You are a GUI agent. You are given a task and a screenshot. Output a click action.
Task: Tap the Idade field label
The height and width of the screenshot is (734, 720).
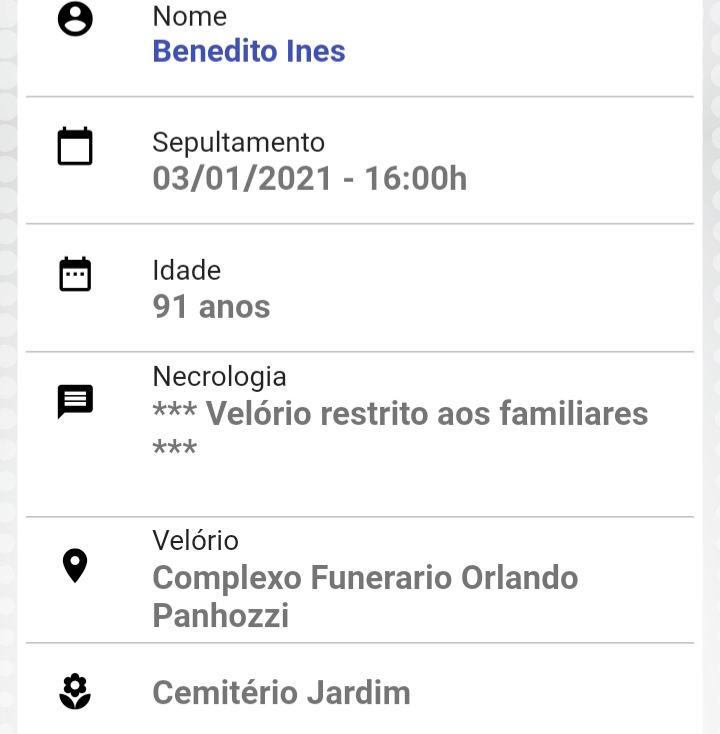tap(186, 270)
